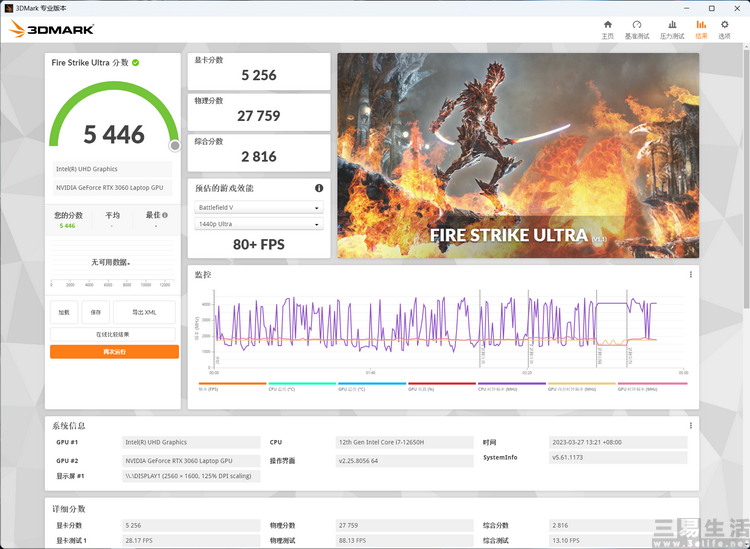Click NVIDIA GeForce RTX 3060 Laptop GPU under gauge
Image resolution: width=750 pixels, height=549 pixels.
coord(112,187)
